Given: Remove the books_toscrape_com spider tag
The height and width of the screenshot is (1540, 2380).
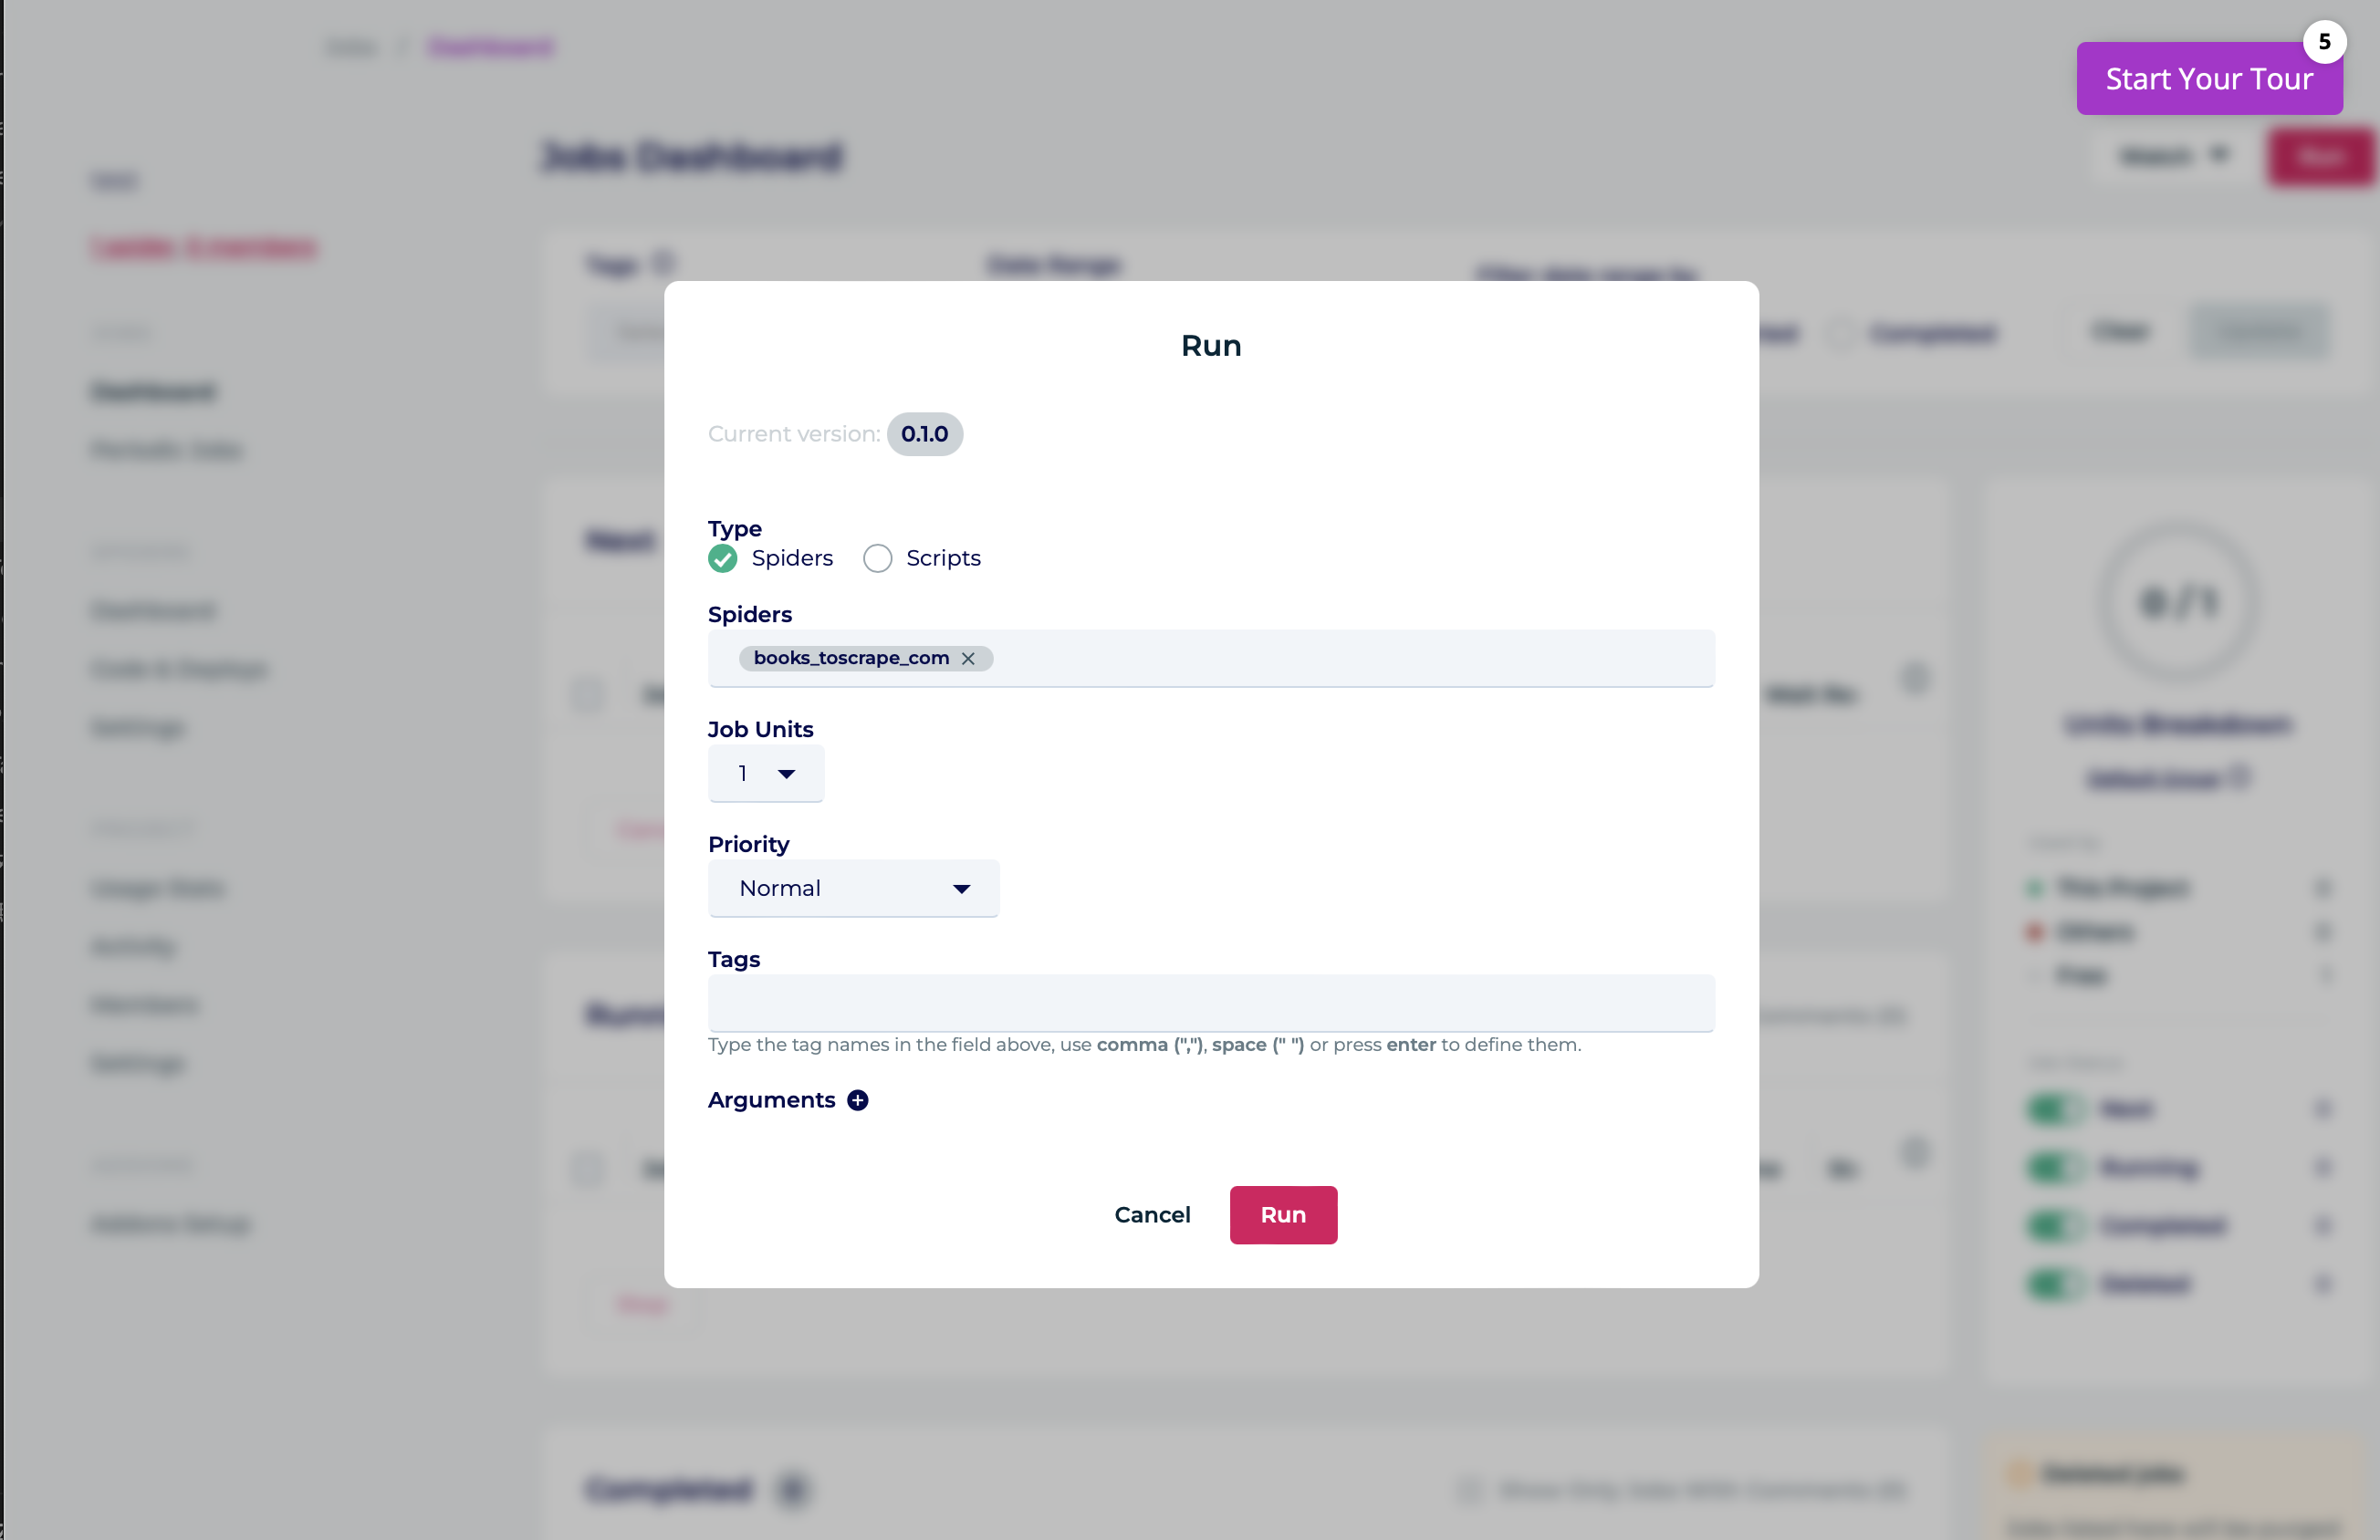Looking at the screenshot, I should pos(968,658).
